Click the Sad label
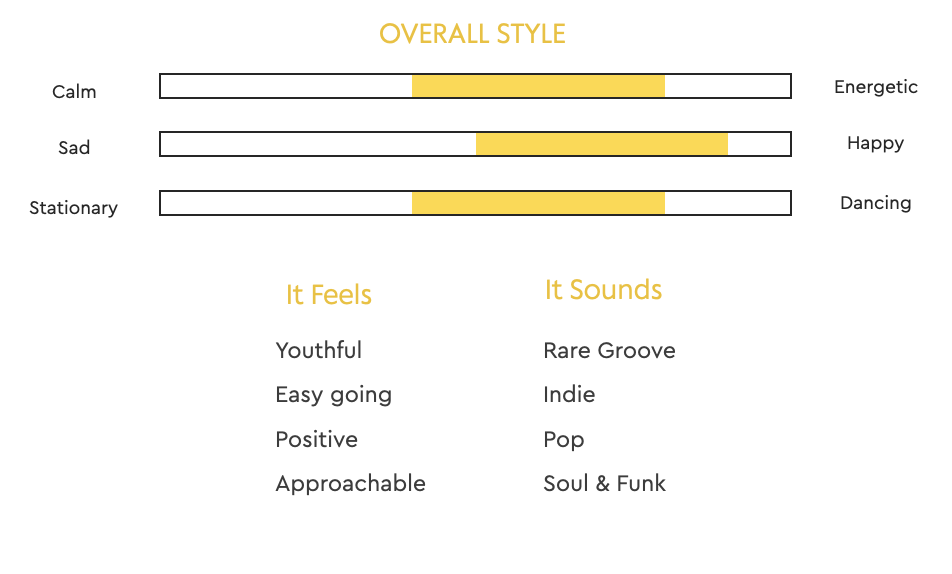Viewport: 952px width, 574px height. (74, 148)
